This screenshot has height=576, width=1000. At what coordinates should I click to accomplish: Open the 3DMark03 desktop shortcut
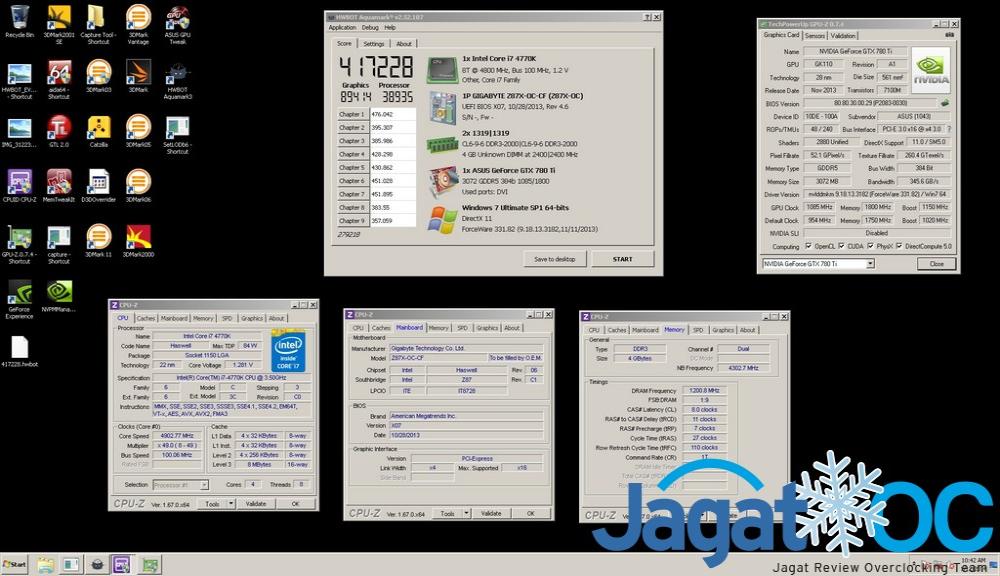pyautogui.click(x=99, y=77)
